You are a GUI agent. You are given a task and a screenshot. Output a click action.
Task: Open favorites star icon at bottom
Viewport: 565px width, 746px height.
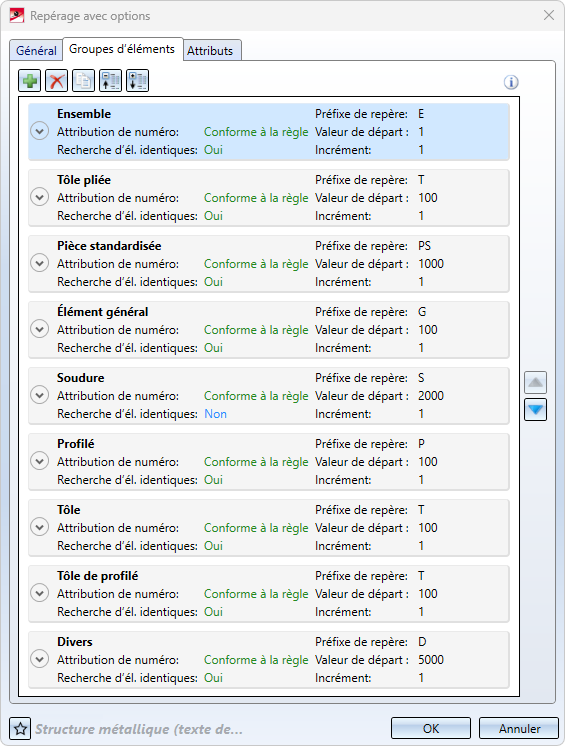click(x=20, y=729)
